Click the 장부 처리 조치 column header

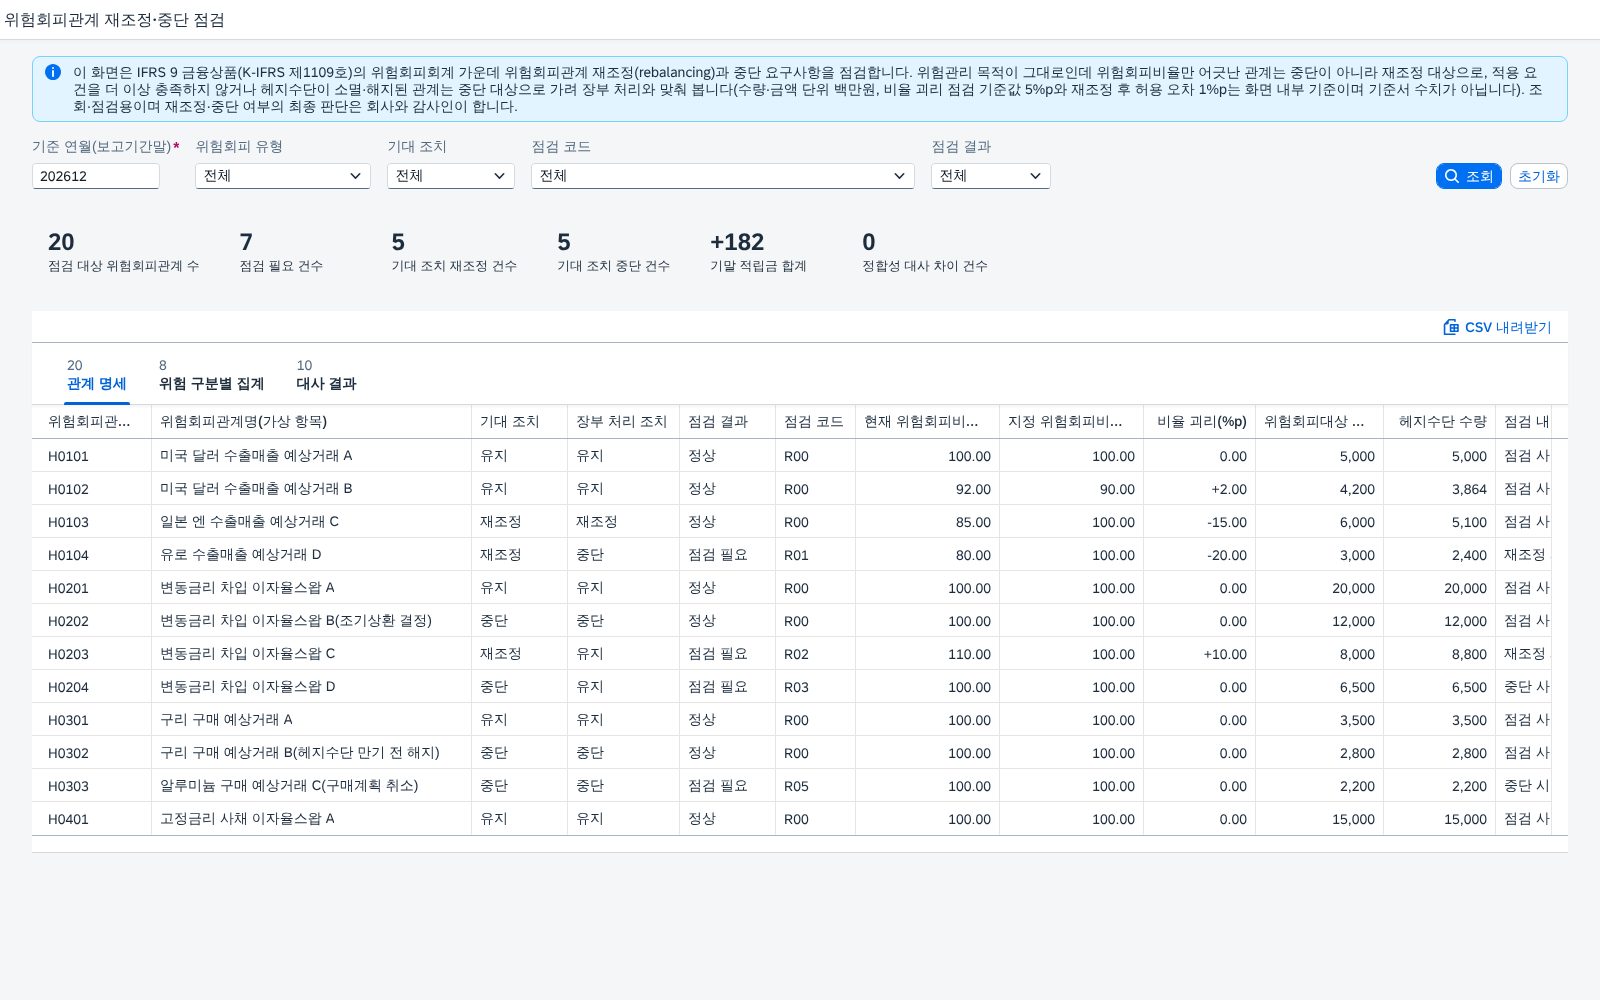pyautogui.click(x=623, y=422)
